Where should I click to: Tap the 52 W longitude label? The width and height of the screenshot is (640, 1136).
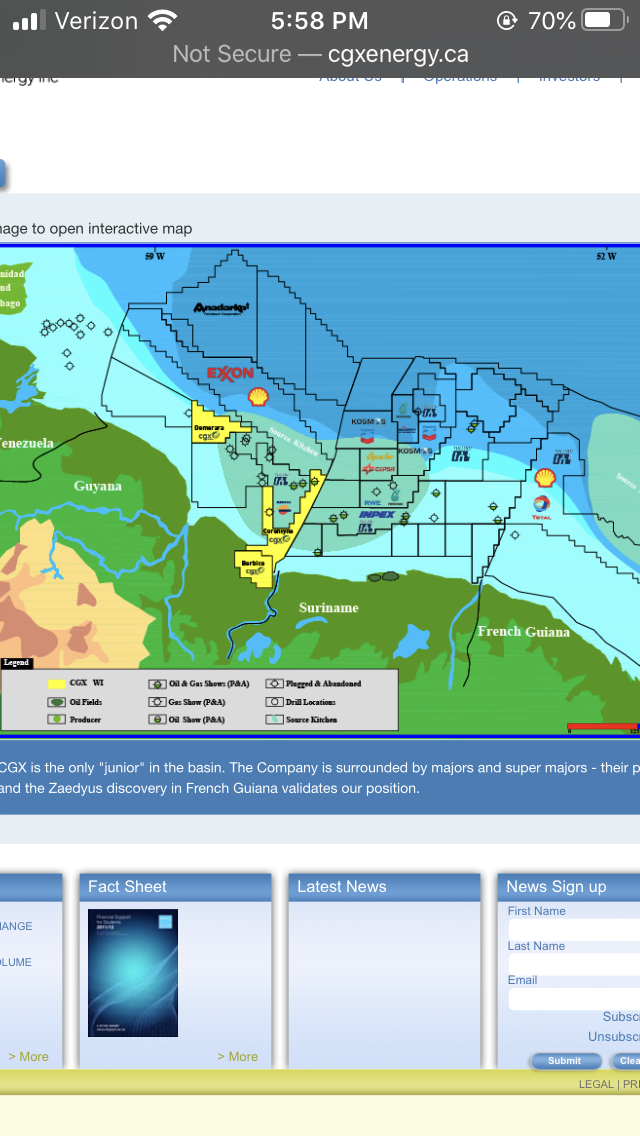click(x=607, y=256)
